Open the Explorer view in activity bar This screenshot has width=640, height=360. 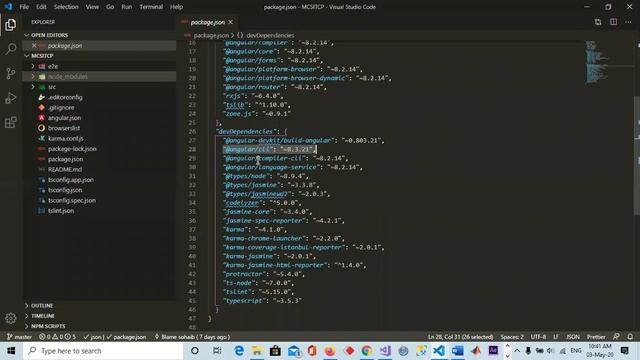click(x=11, y=25)
